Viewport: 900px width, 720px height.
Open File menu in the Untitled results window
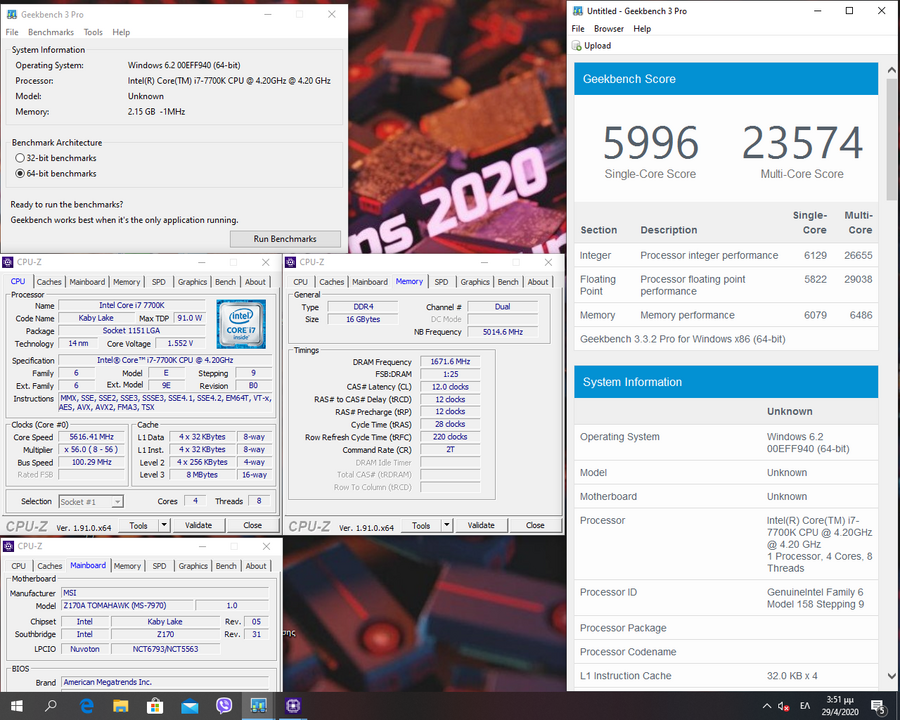(578, 29)
